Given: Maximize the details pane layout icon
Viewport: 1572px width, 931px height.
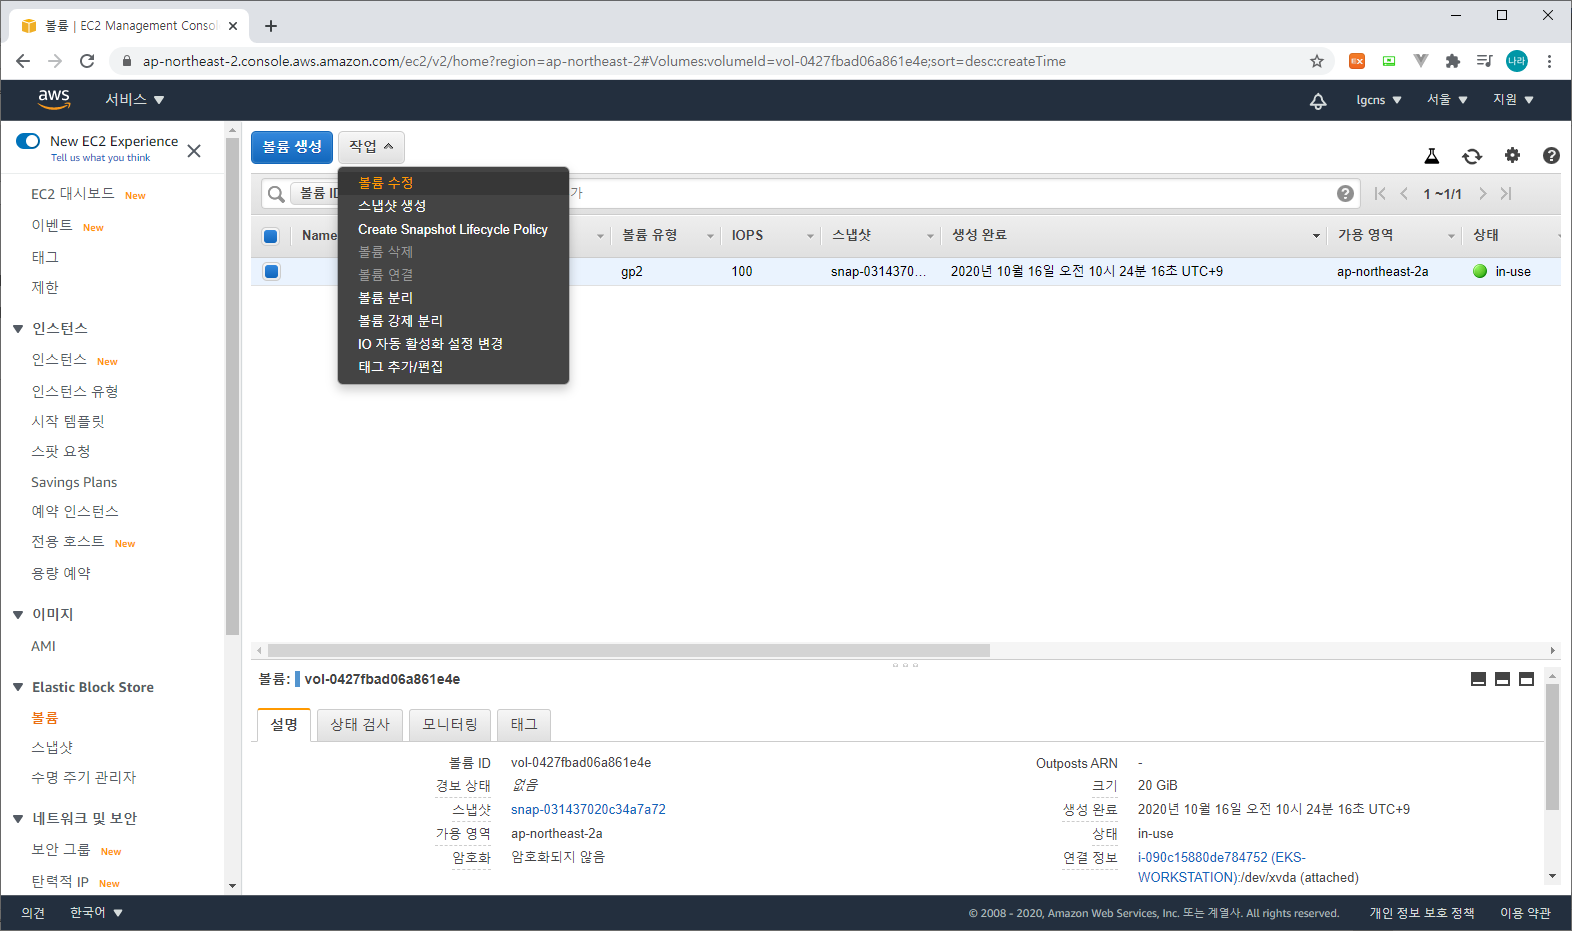Looking at the screenshot, I should [1526, 679].
